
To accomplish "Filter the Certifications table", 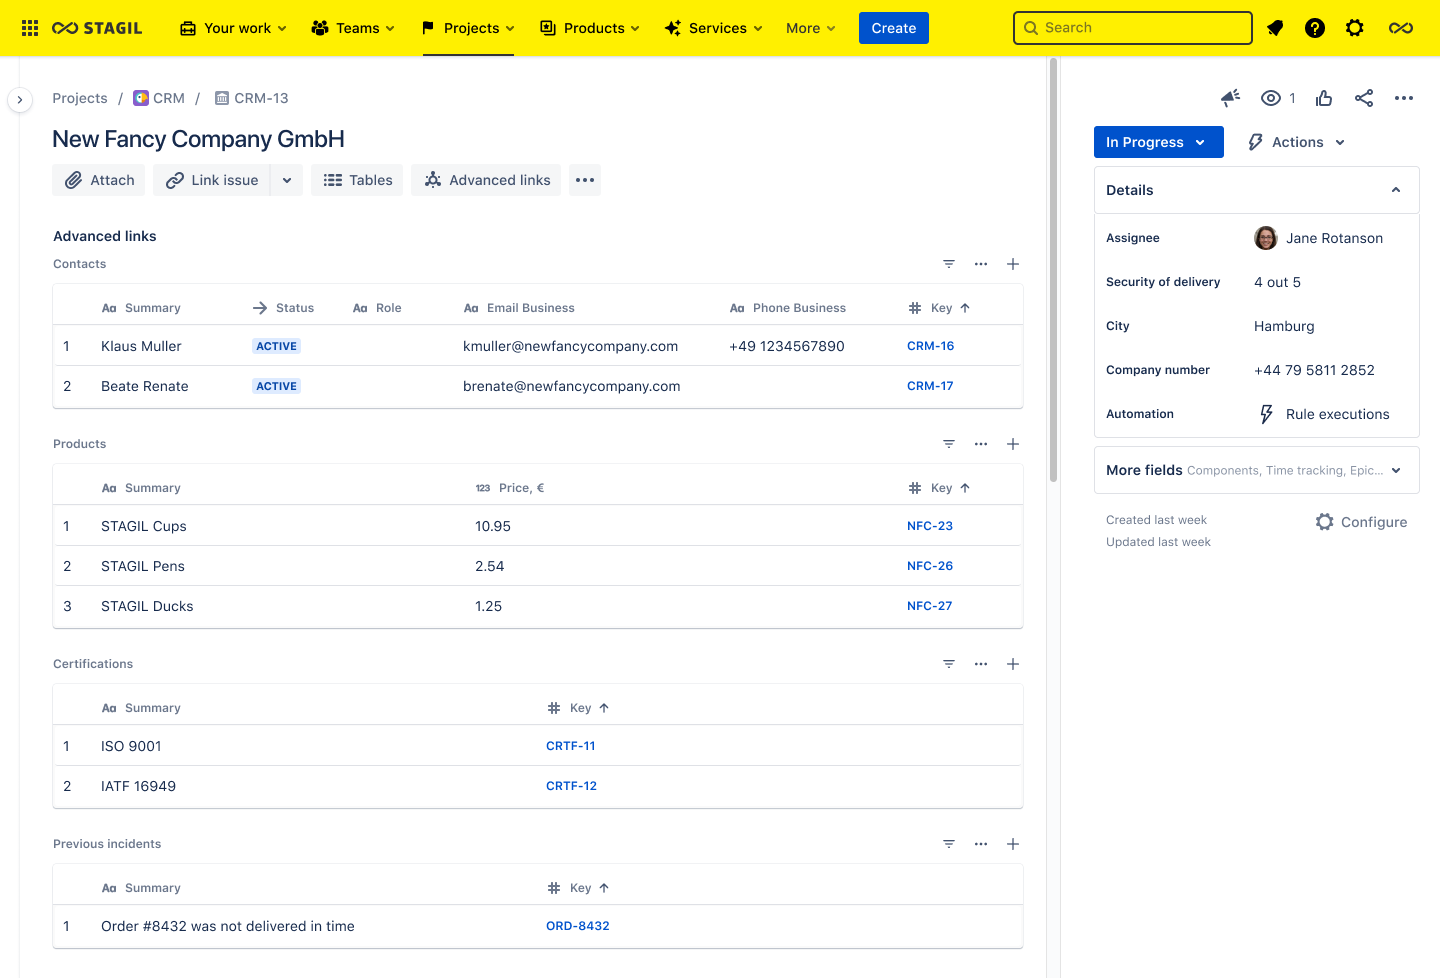I will pyautogui.click(x=949, y=664).
